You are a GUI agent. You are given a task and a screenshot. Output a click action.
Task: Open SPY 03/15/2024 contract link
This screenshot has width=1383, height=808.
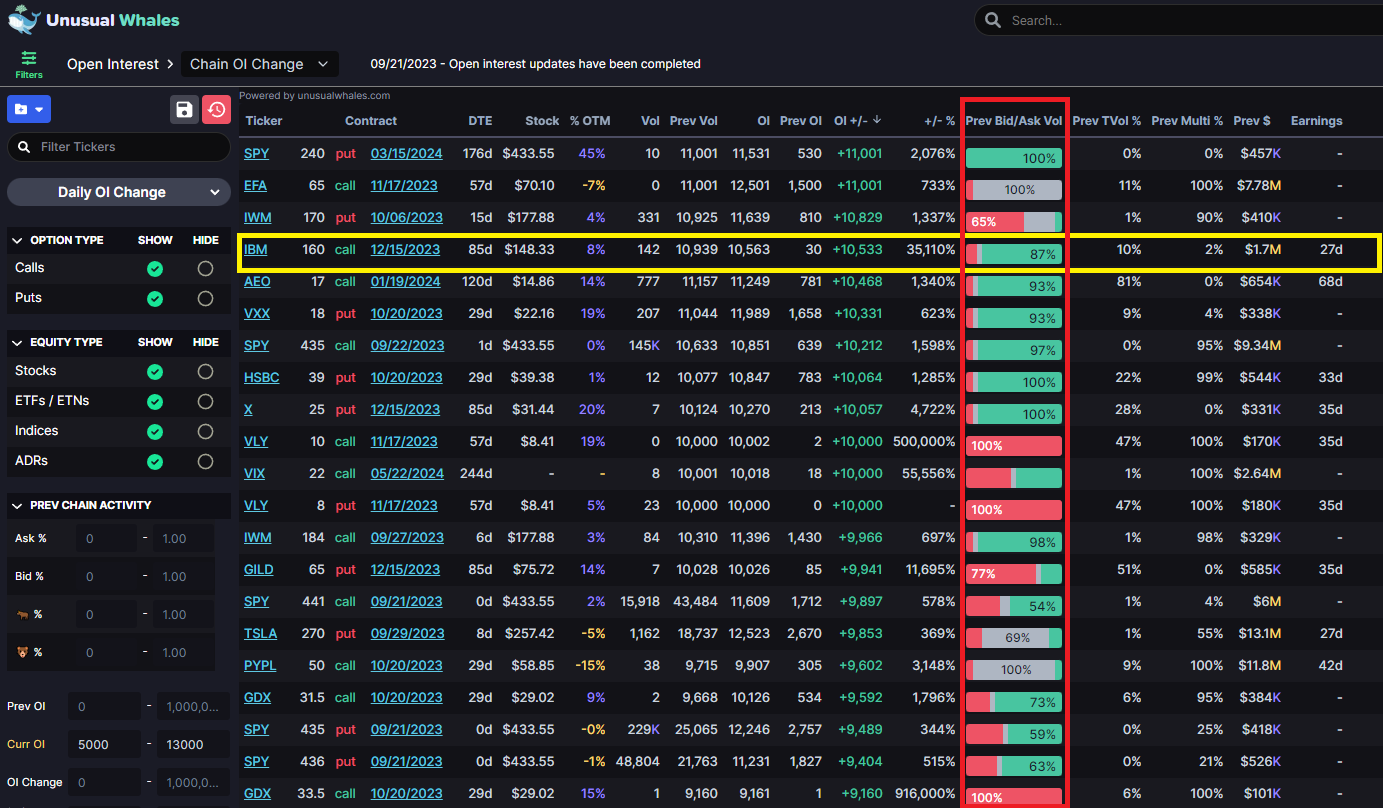[x=406, y=154]
